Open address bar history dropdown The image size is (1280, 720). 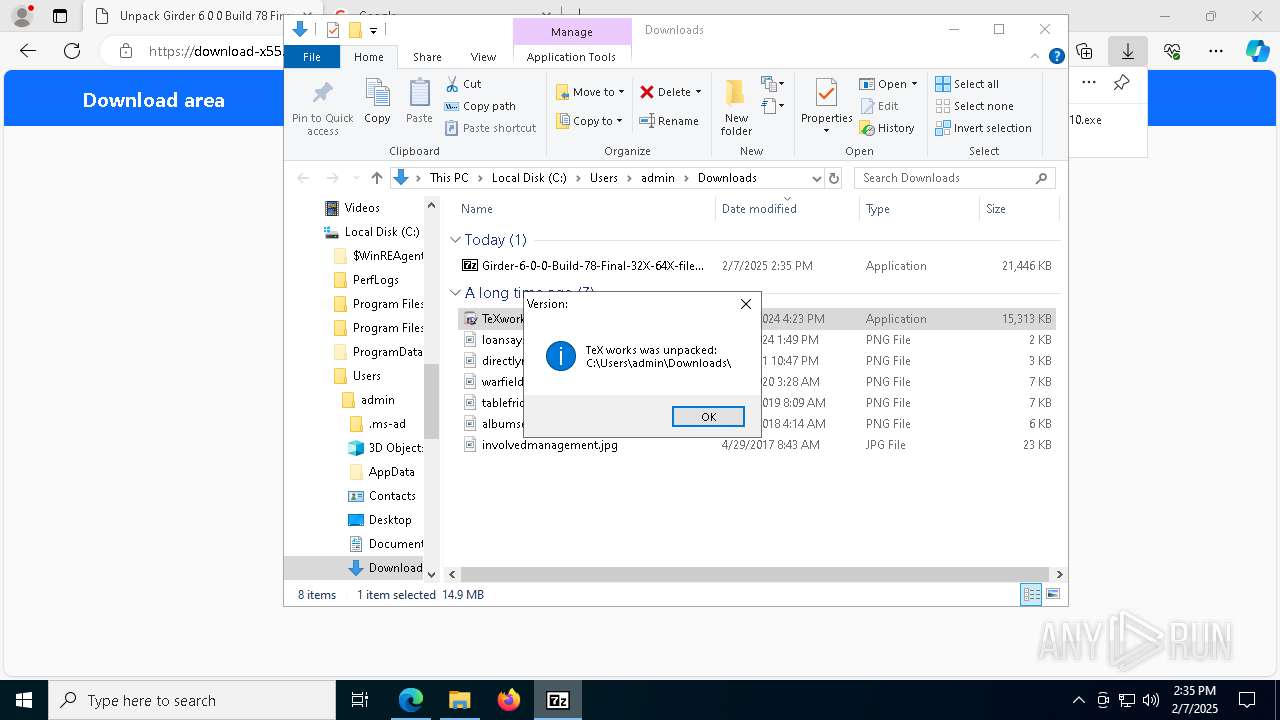pos(816,178)
